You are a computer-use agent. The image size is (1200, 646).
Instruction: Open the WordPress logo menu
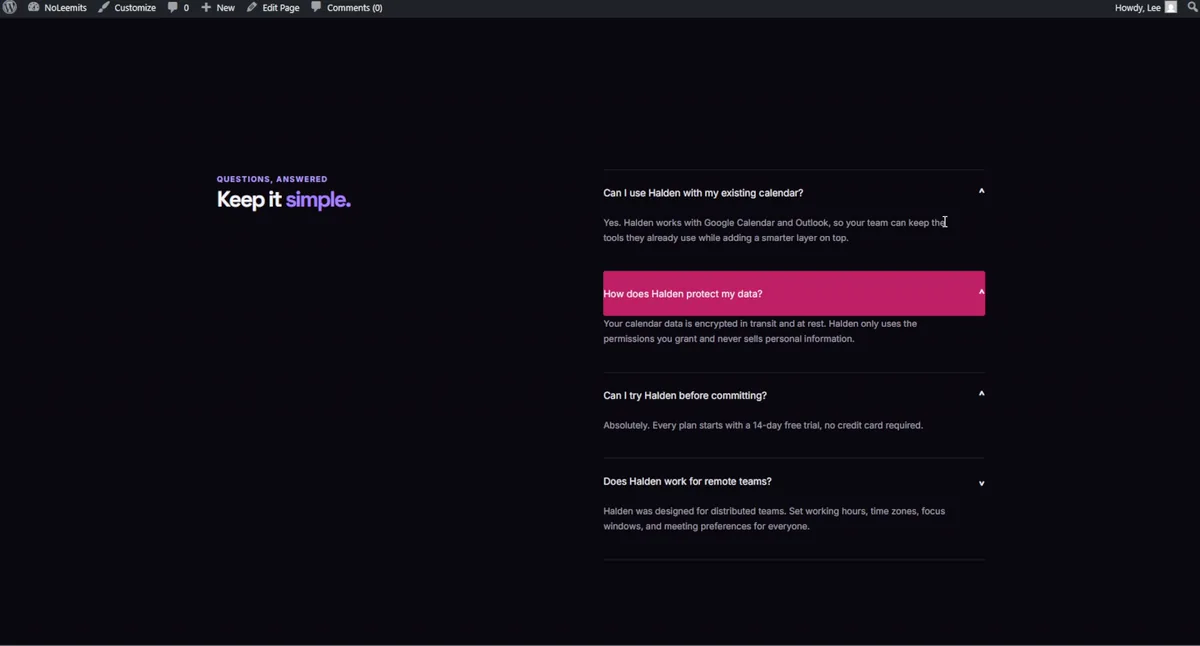point(10,7)
